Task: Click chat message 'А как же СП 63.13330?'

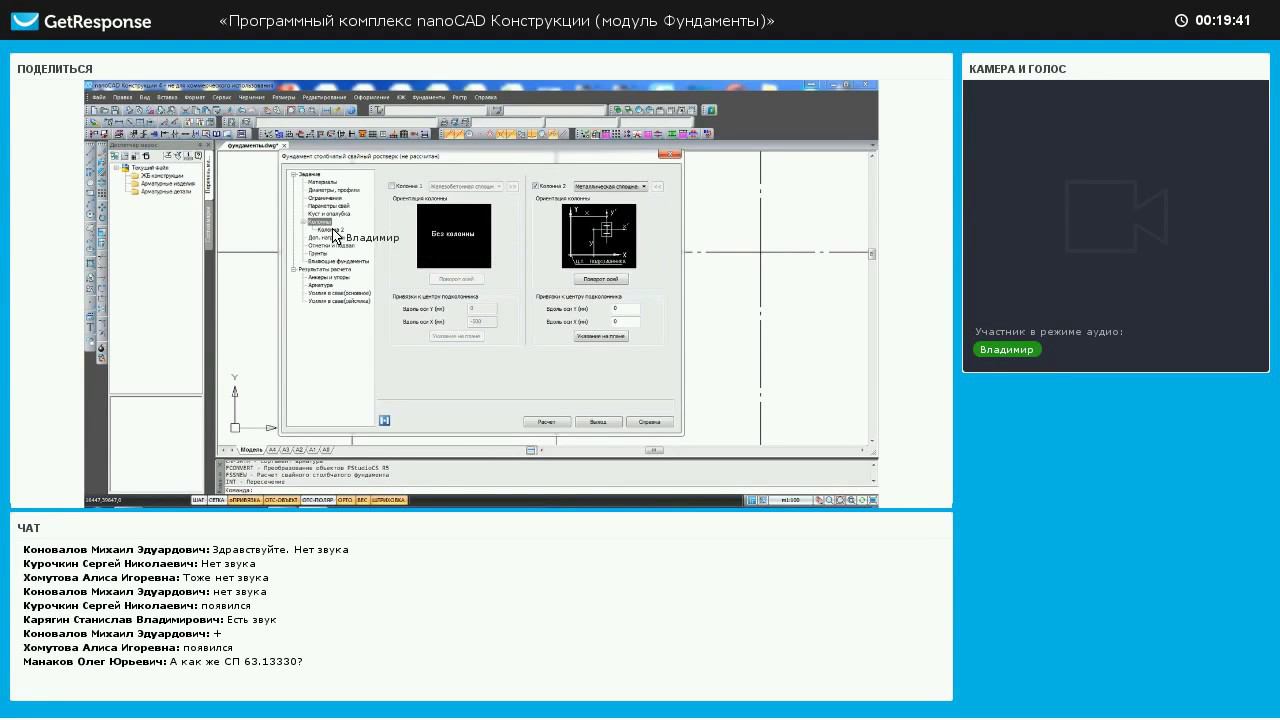Action: coord(236,662)
